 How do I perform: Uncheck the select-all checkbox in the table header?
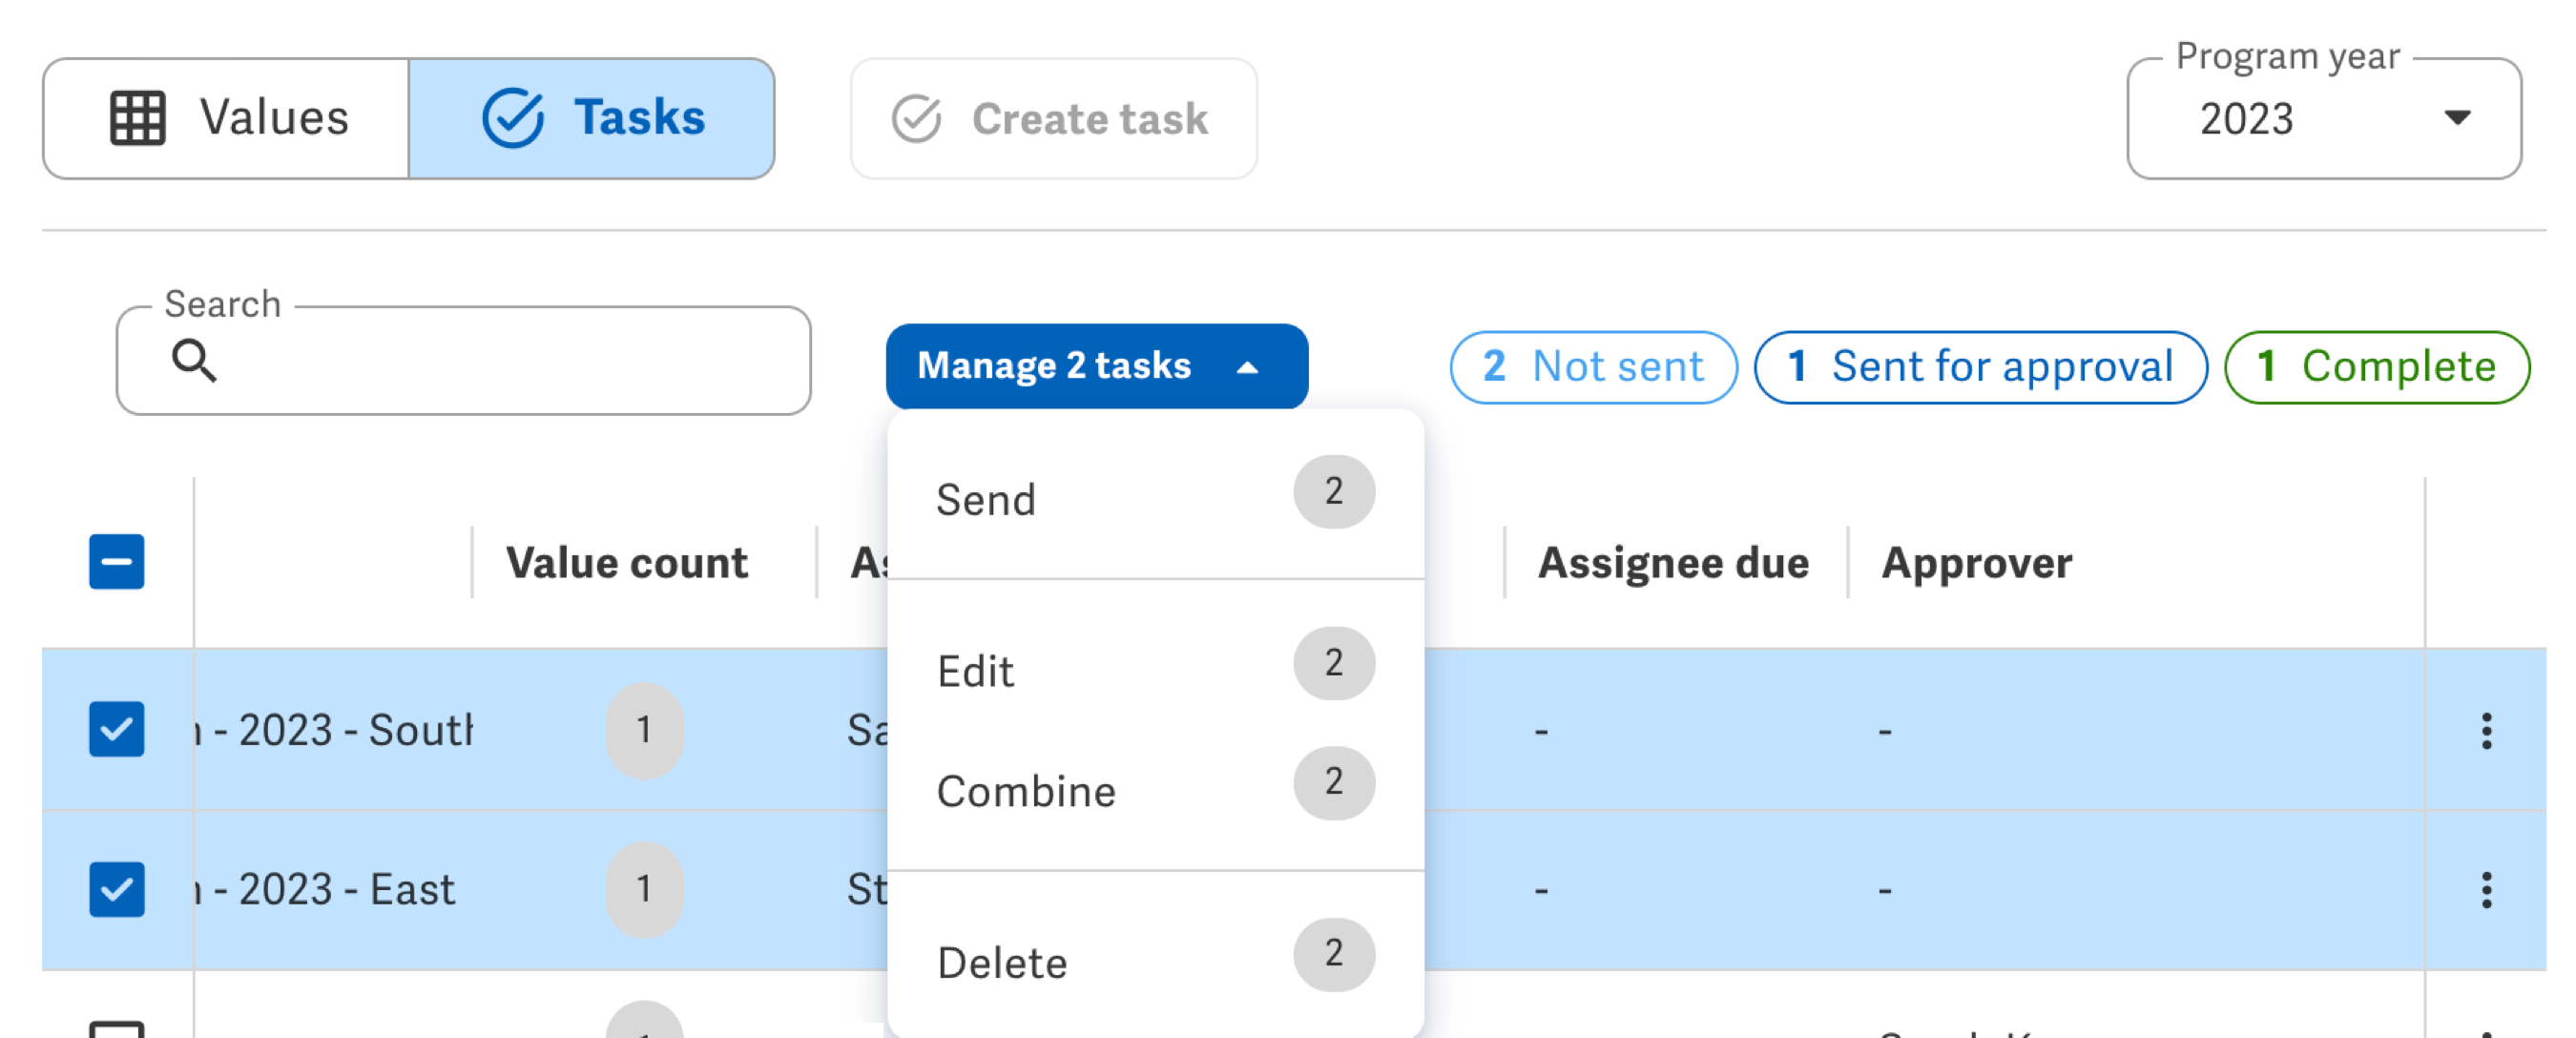tap(116, 562)
